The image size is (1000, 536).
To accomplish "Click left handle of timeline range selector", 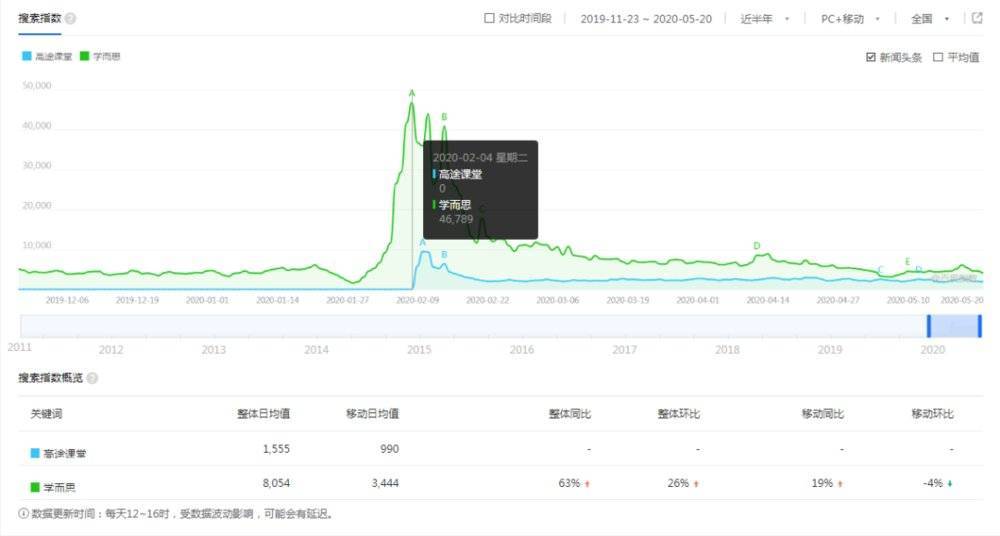I will pos(929,326).
